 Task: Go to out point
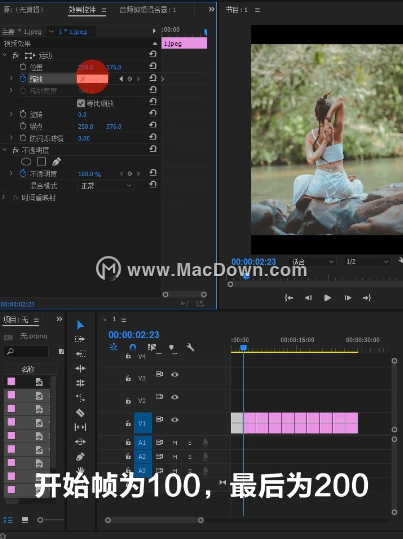coord(367,298)
